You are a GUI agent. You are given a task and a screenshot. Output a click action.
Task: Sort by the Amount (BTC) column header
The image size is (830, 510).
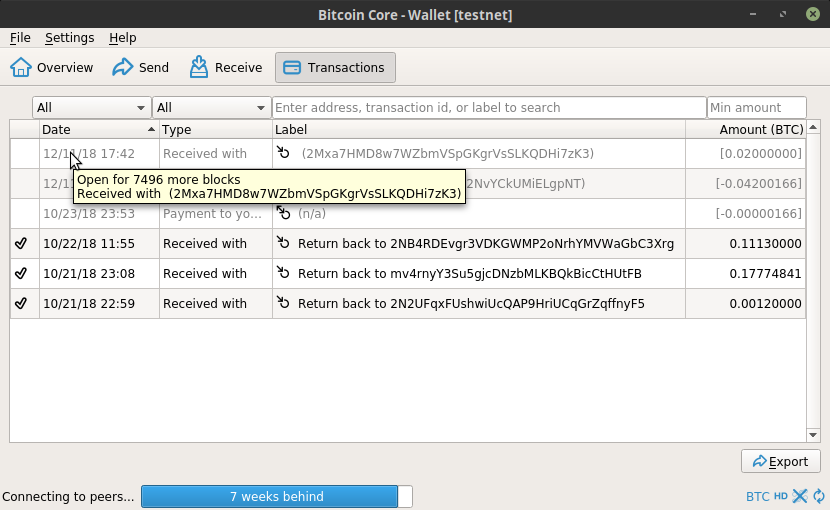[745, 130]
